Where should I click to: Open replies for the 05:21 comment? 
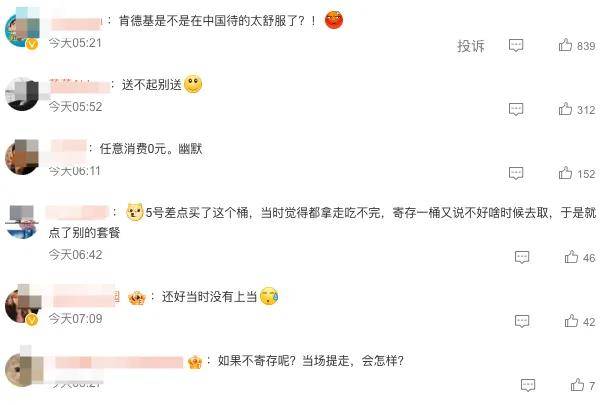516,46
